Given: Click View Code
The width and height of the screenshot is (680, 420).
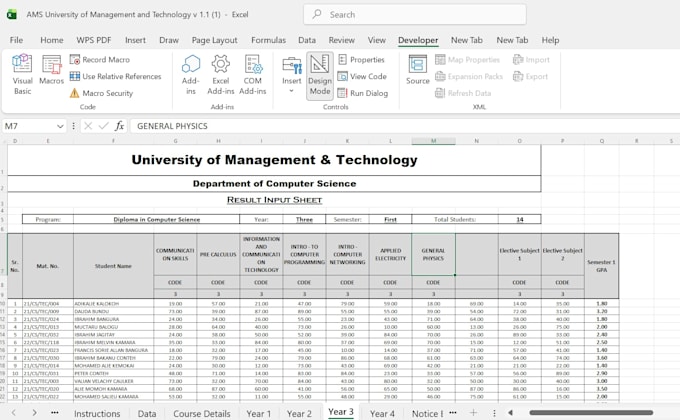Looking at the screenshot, I should [x=362, y=76].
